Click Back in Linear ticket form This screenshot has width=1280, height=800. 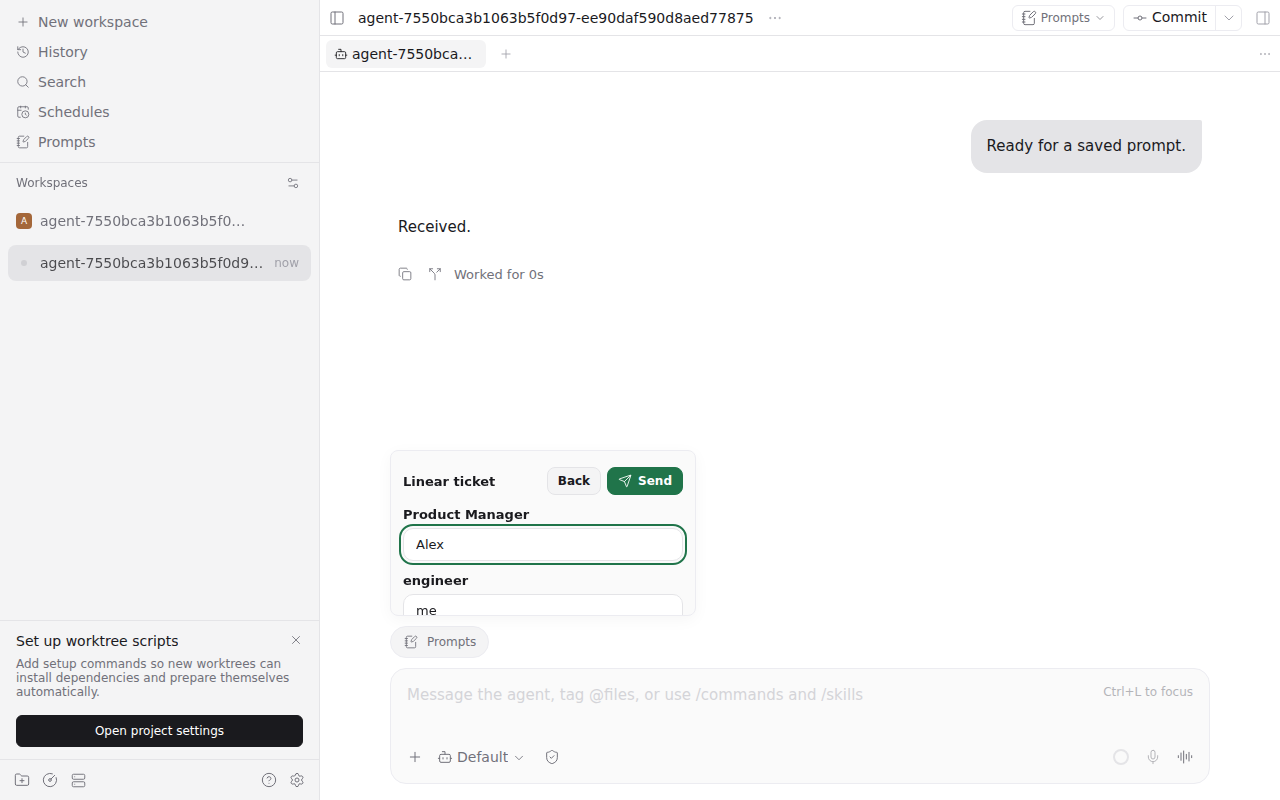(574, 481)
